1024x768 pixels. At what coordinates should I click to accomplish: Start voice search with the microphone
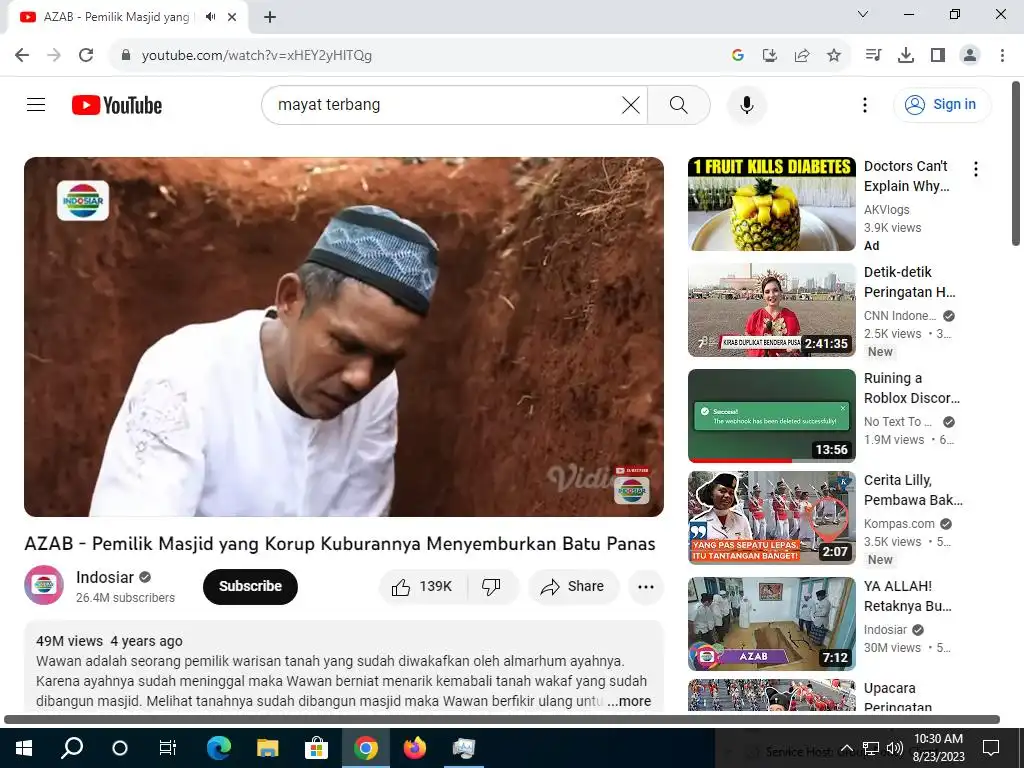pos(747,104)
